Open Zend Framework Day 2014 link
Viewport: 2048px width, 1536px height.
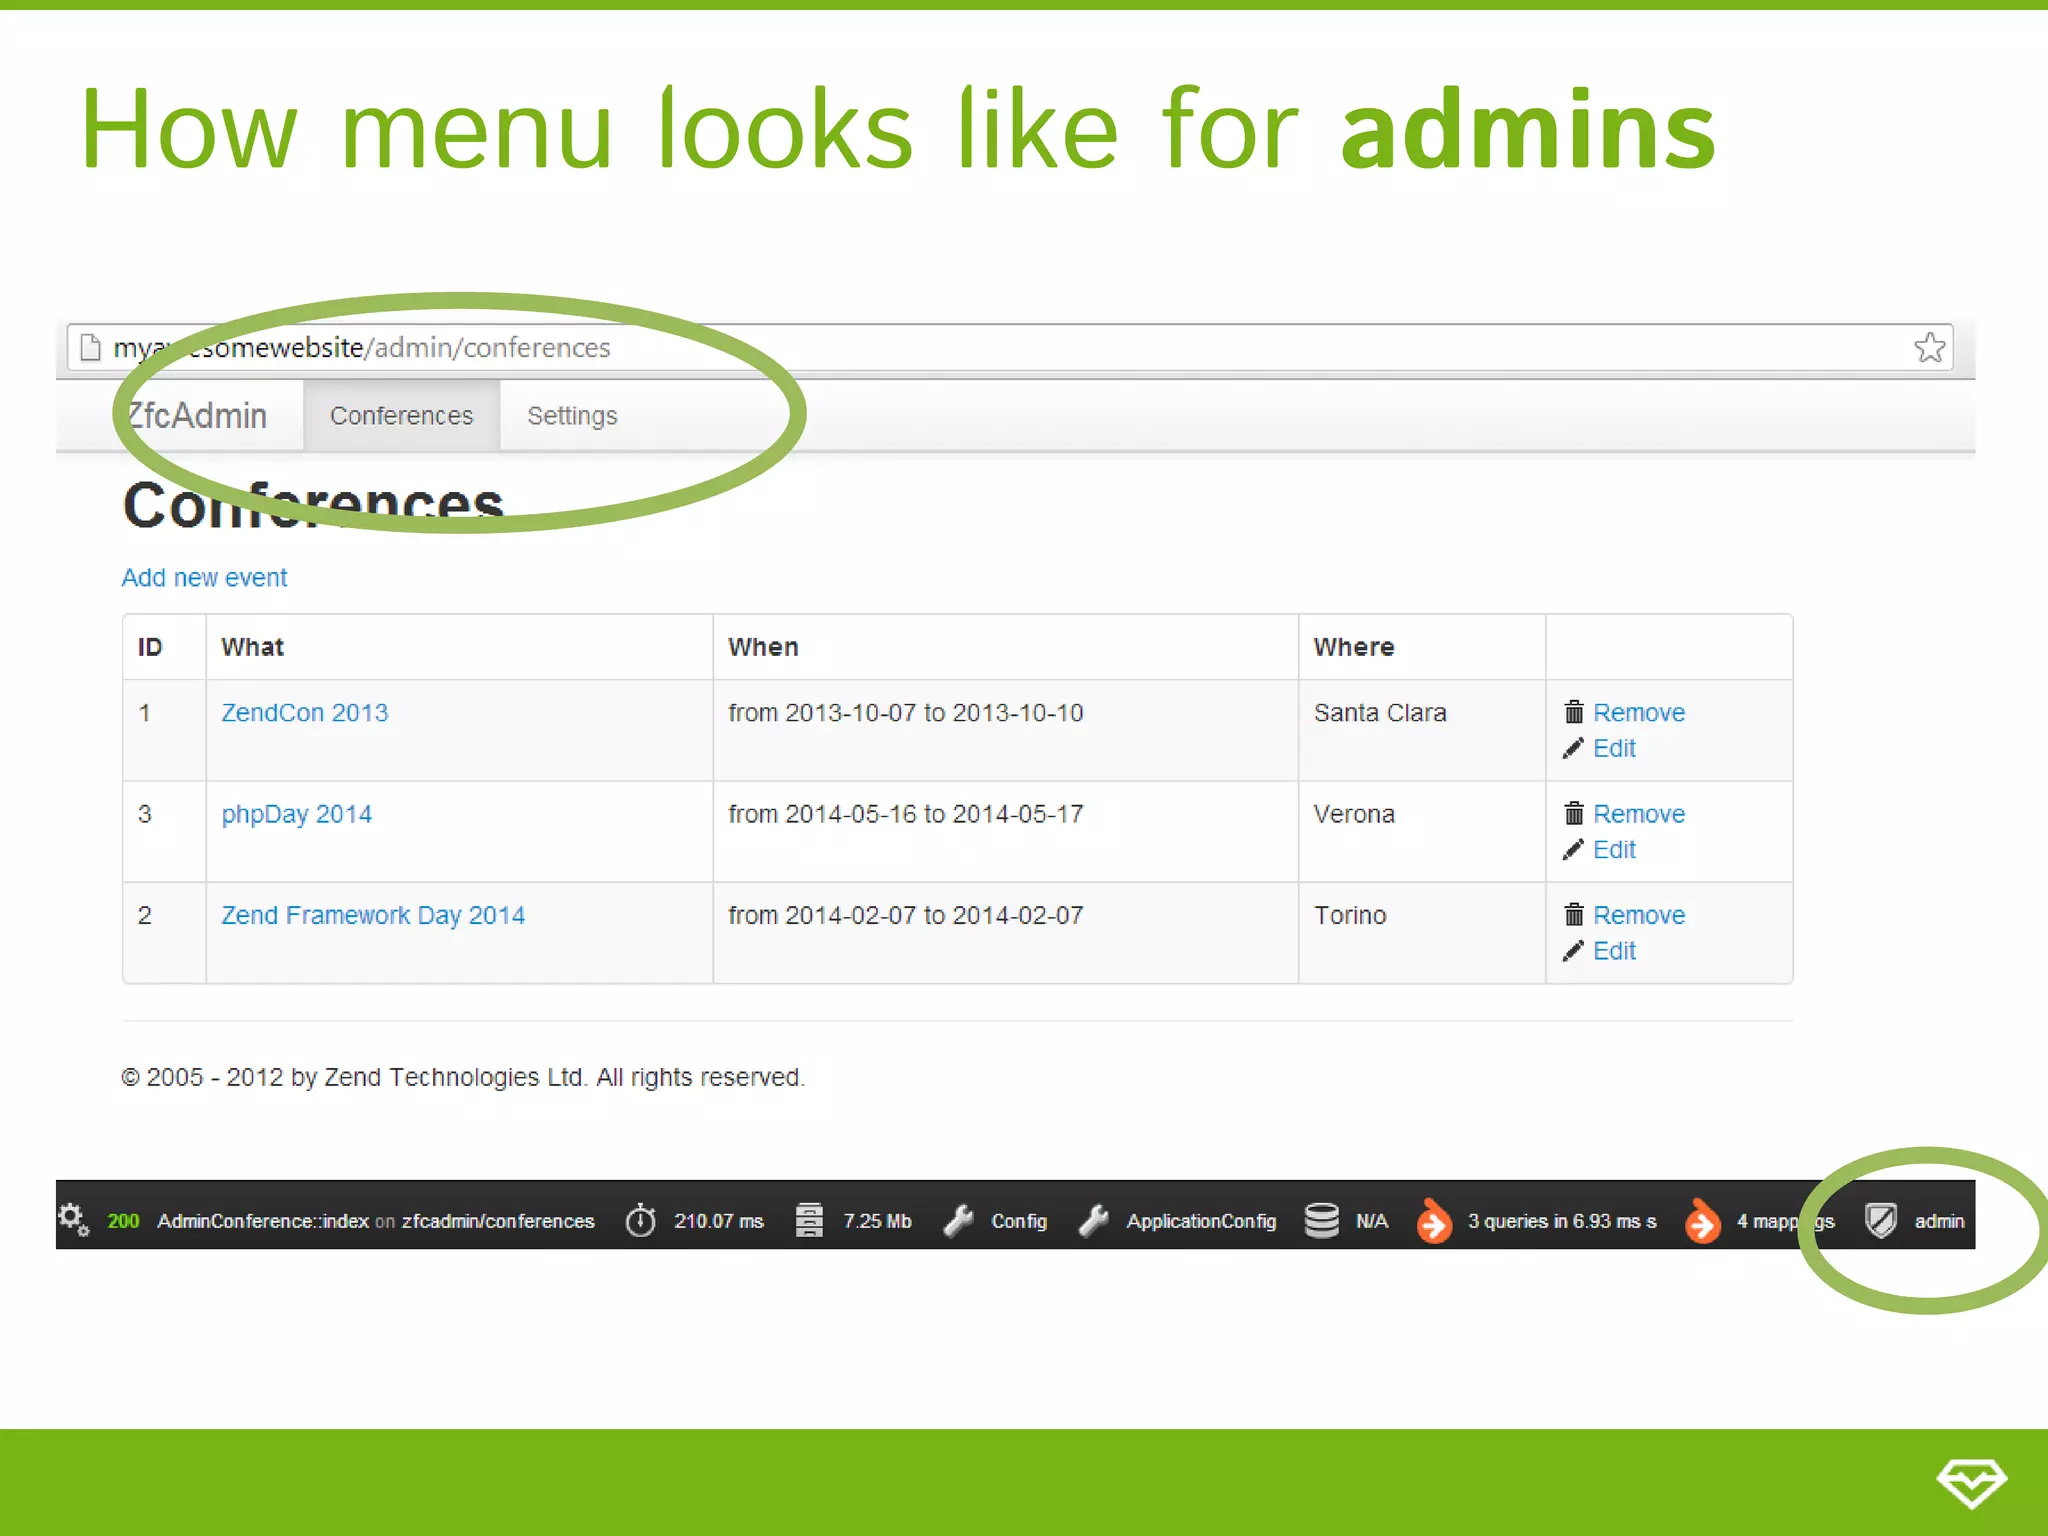pyautogui.click(x=373, y=915)
